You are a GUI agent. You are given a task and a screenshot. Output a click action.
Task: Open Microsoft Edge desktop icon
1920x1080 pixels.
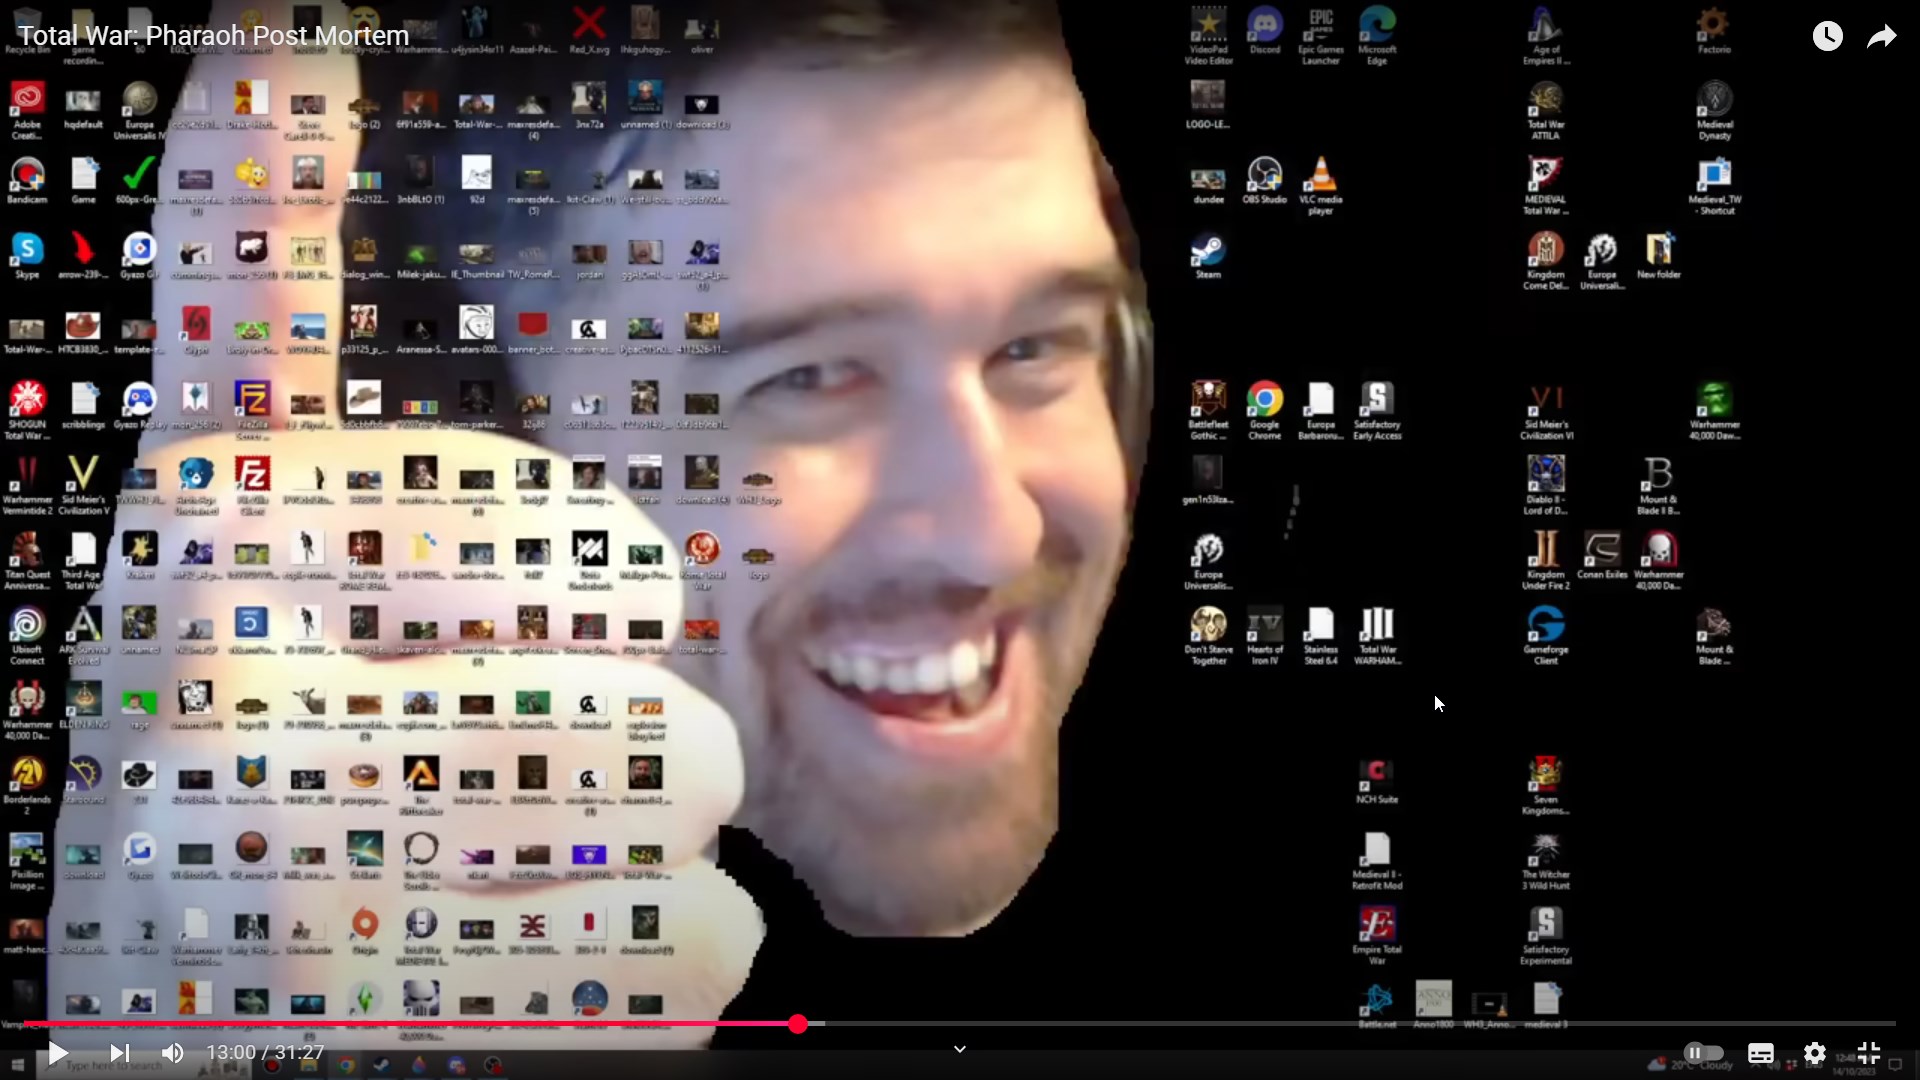(x=1377, y=36)
